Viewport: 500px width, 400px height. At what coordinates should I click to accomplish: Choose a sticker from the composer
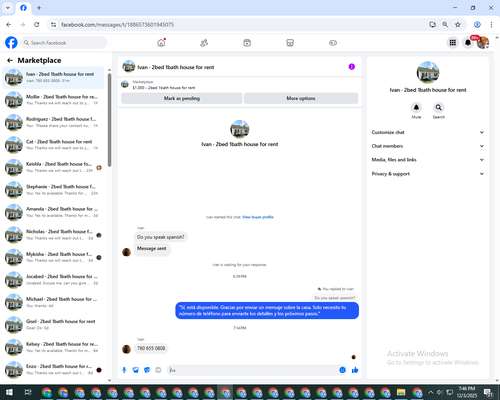point(147,370)
